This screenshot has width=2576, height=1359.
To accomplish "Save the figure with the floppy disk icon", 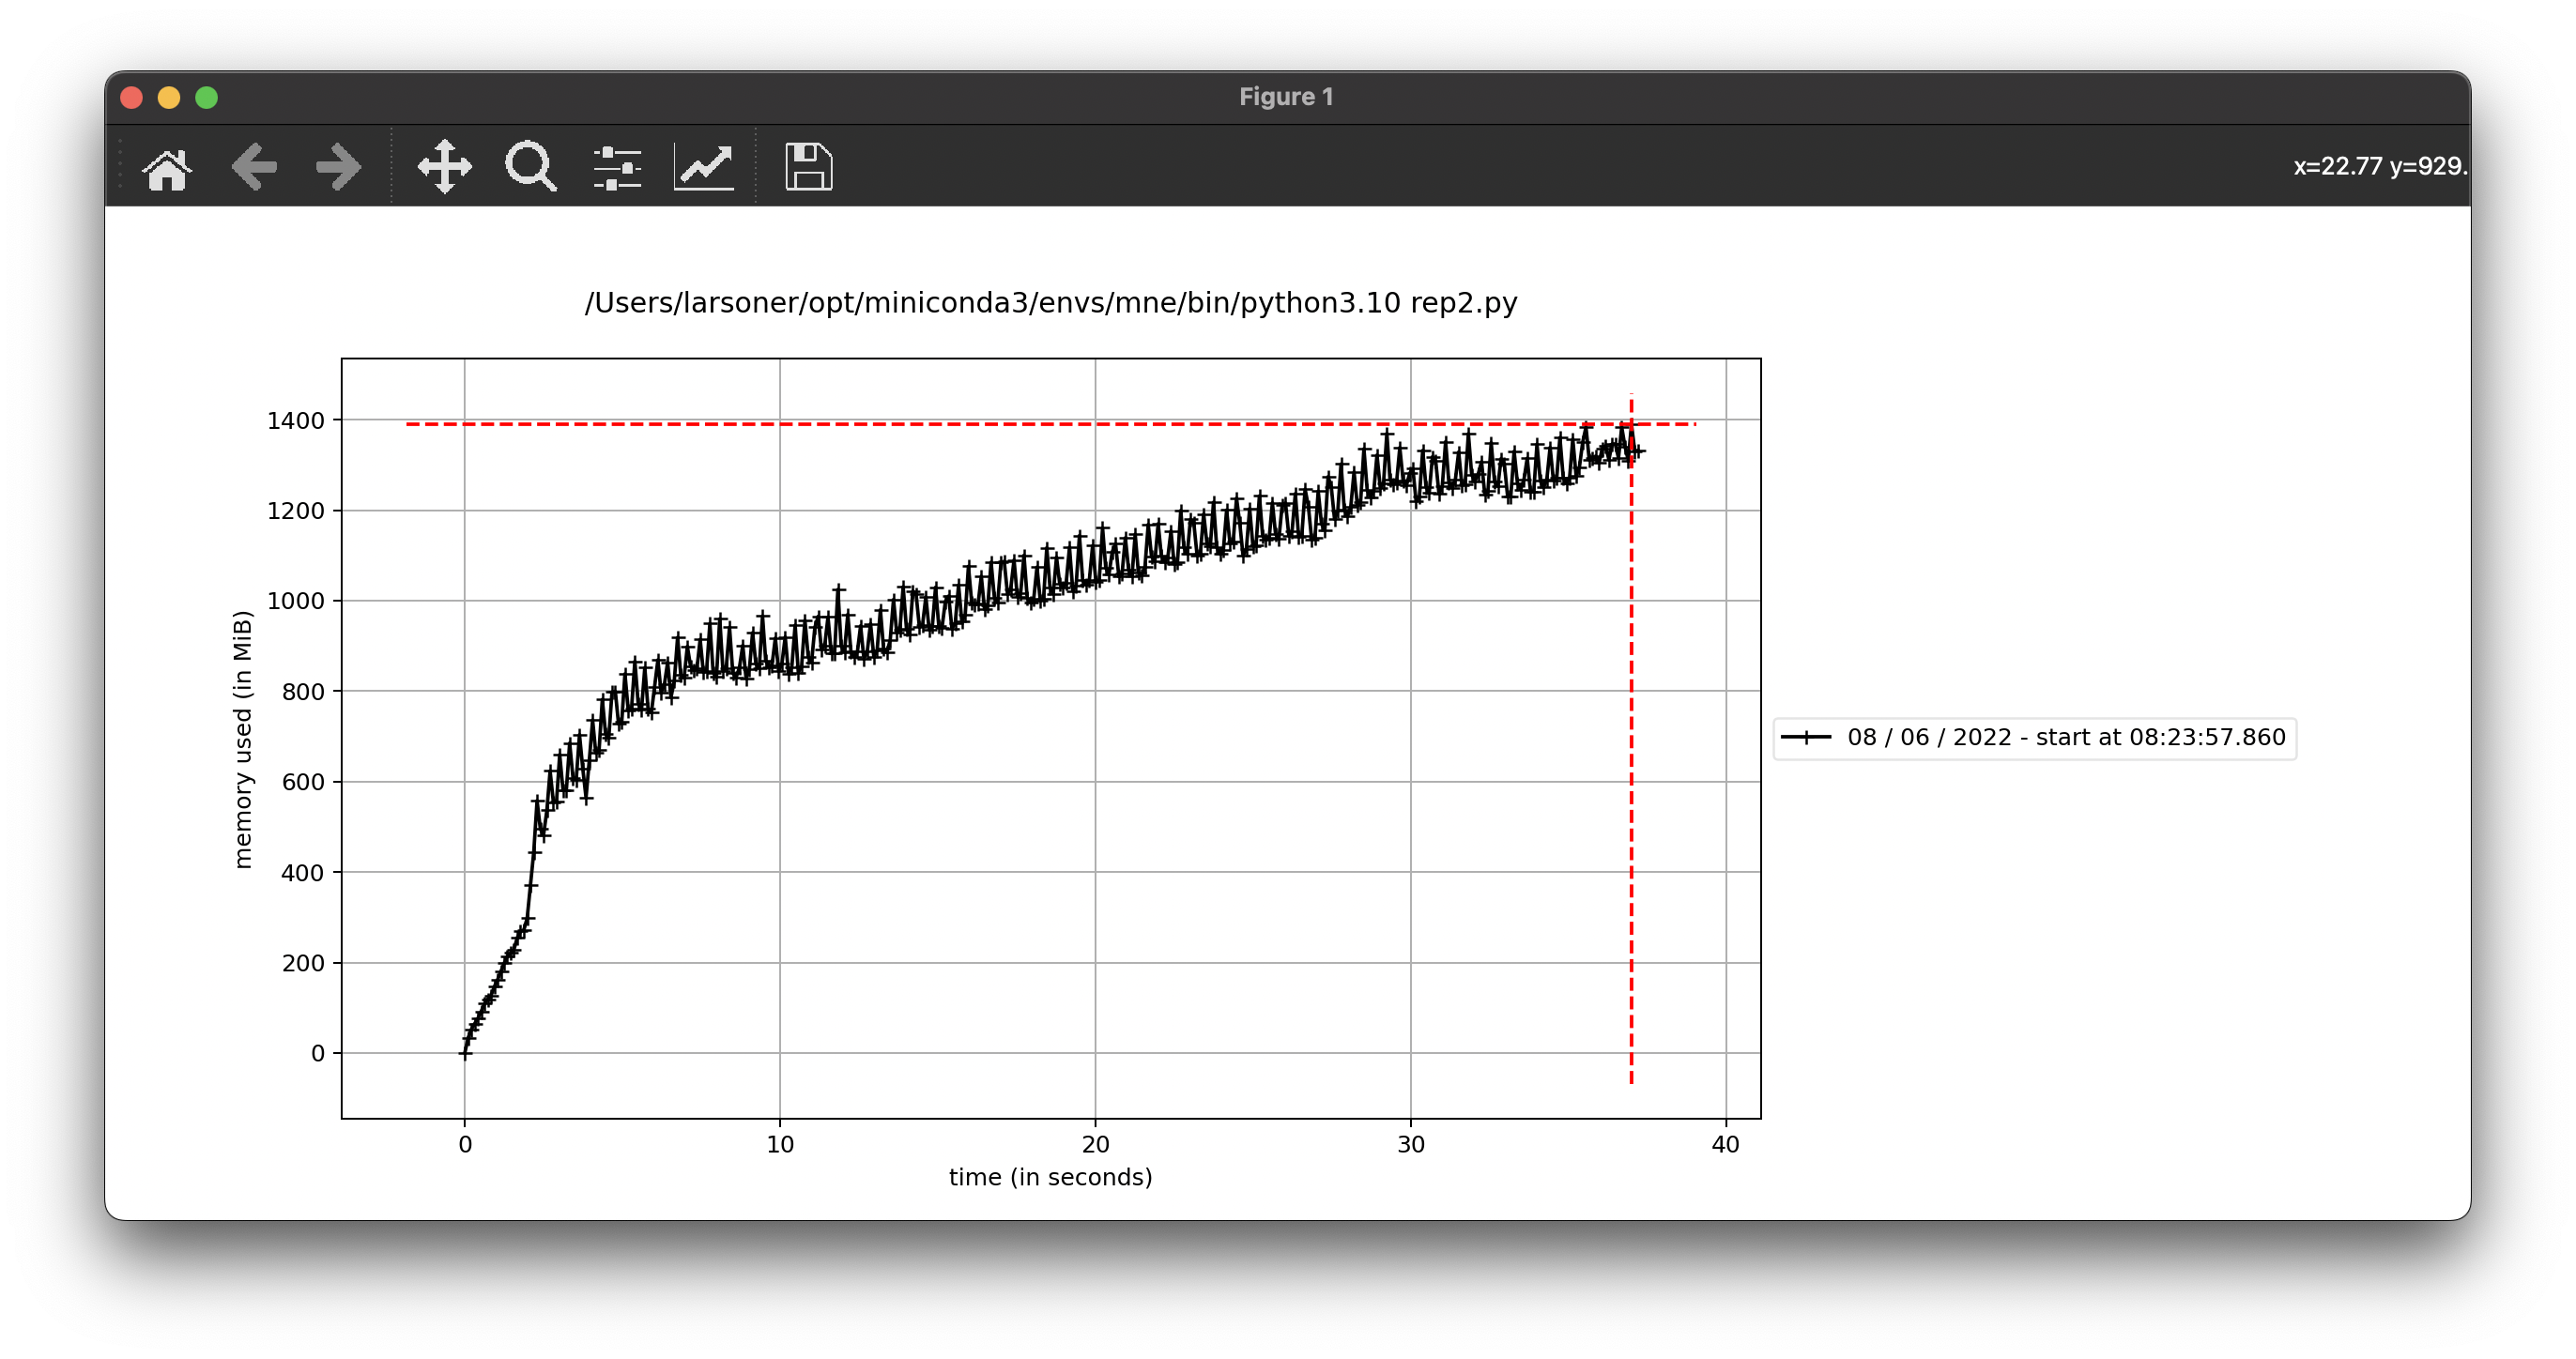I will [808, 167].
